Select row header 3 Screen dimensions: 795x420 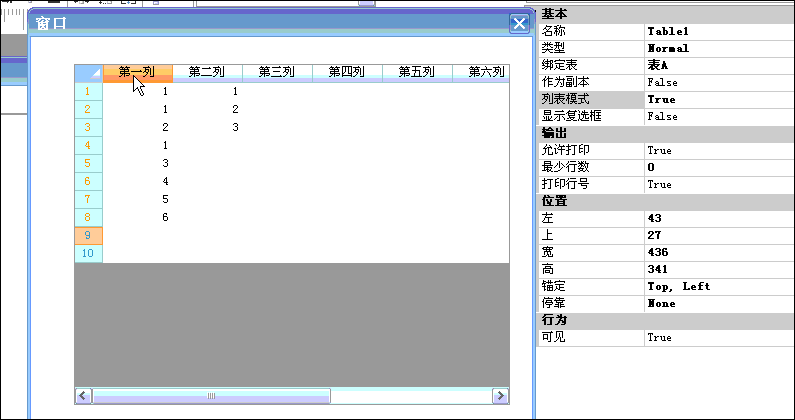pos(89,127)
